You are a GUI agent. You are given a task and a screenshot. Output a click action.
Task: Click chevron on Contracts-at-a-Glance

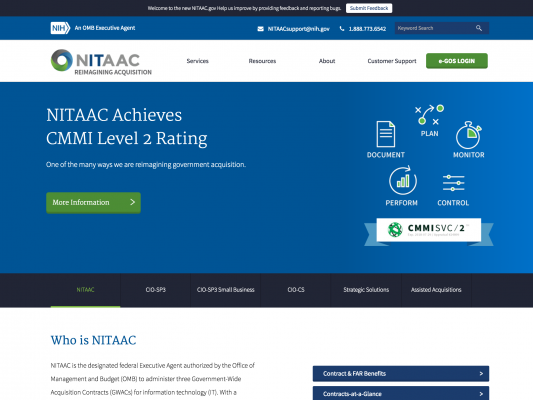[x=481, y=394]
